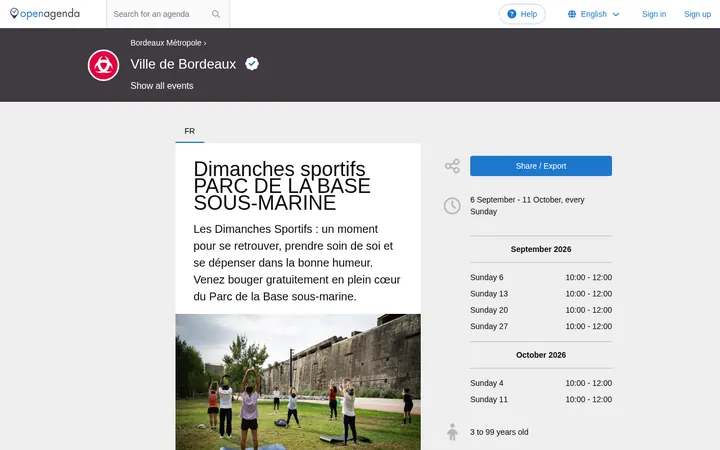720x450 pixels.
Task: Select the Dimanches sportifs event title
Action: coord(281,186)
